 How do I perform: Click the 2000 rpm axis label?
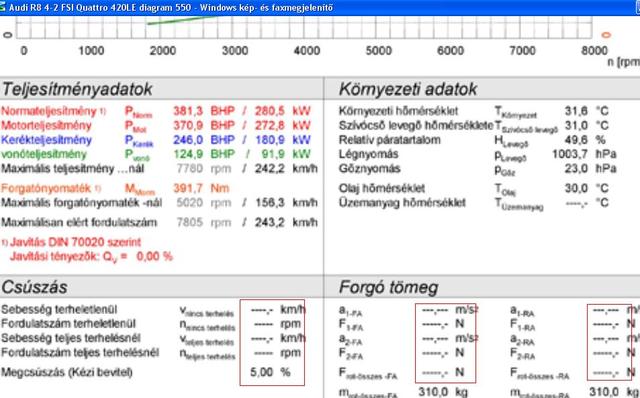coord(163,51)
